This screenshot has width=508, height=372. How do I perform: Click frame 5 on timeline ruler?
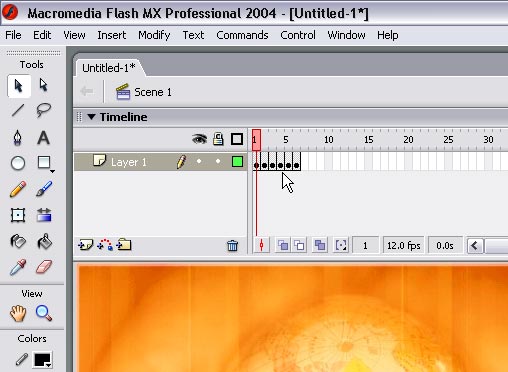[x=286, y=139]
